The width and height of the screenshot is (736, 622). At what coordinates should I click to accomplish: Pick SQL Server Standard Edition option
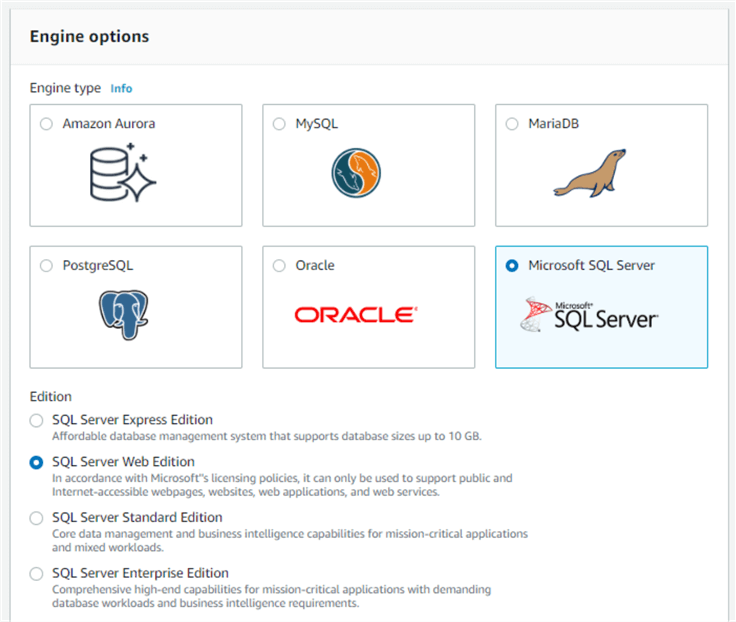[37, 518]
